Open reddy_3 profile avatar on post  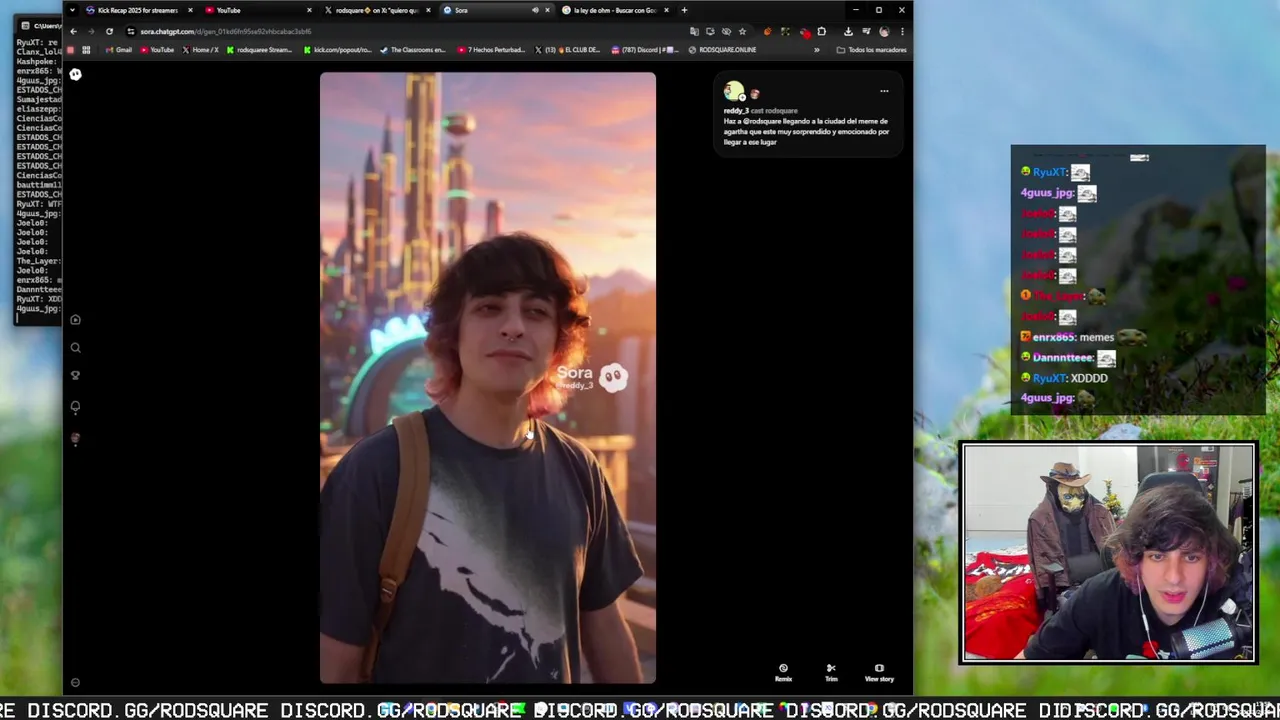(x=734, y=92)
